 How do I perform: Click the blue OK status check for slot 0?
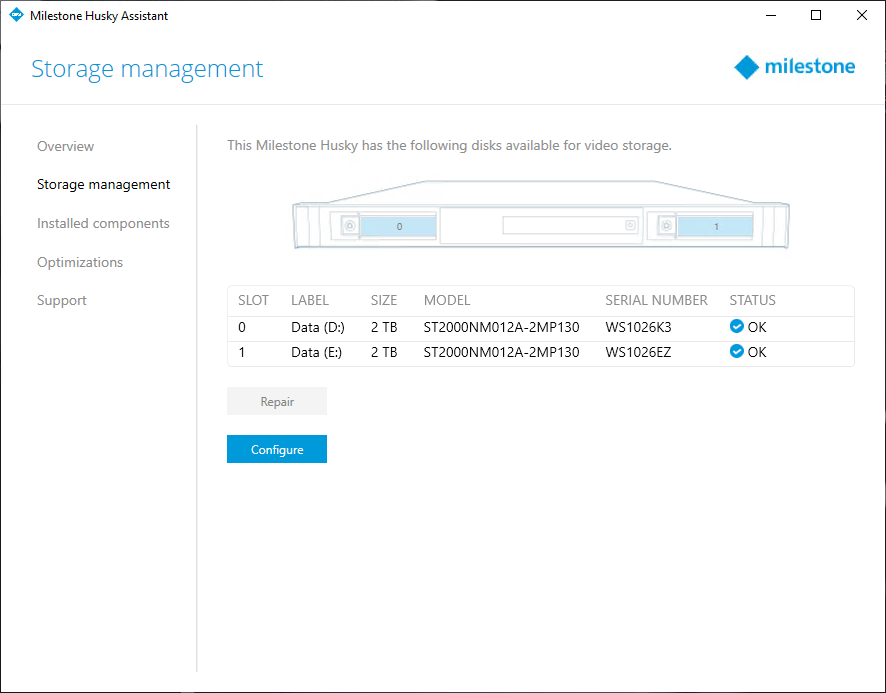(736, 327)
